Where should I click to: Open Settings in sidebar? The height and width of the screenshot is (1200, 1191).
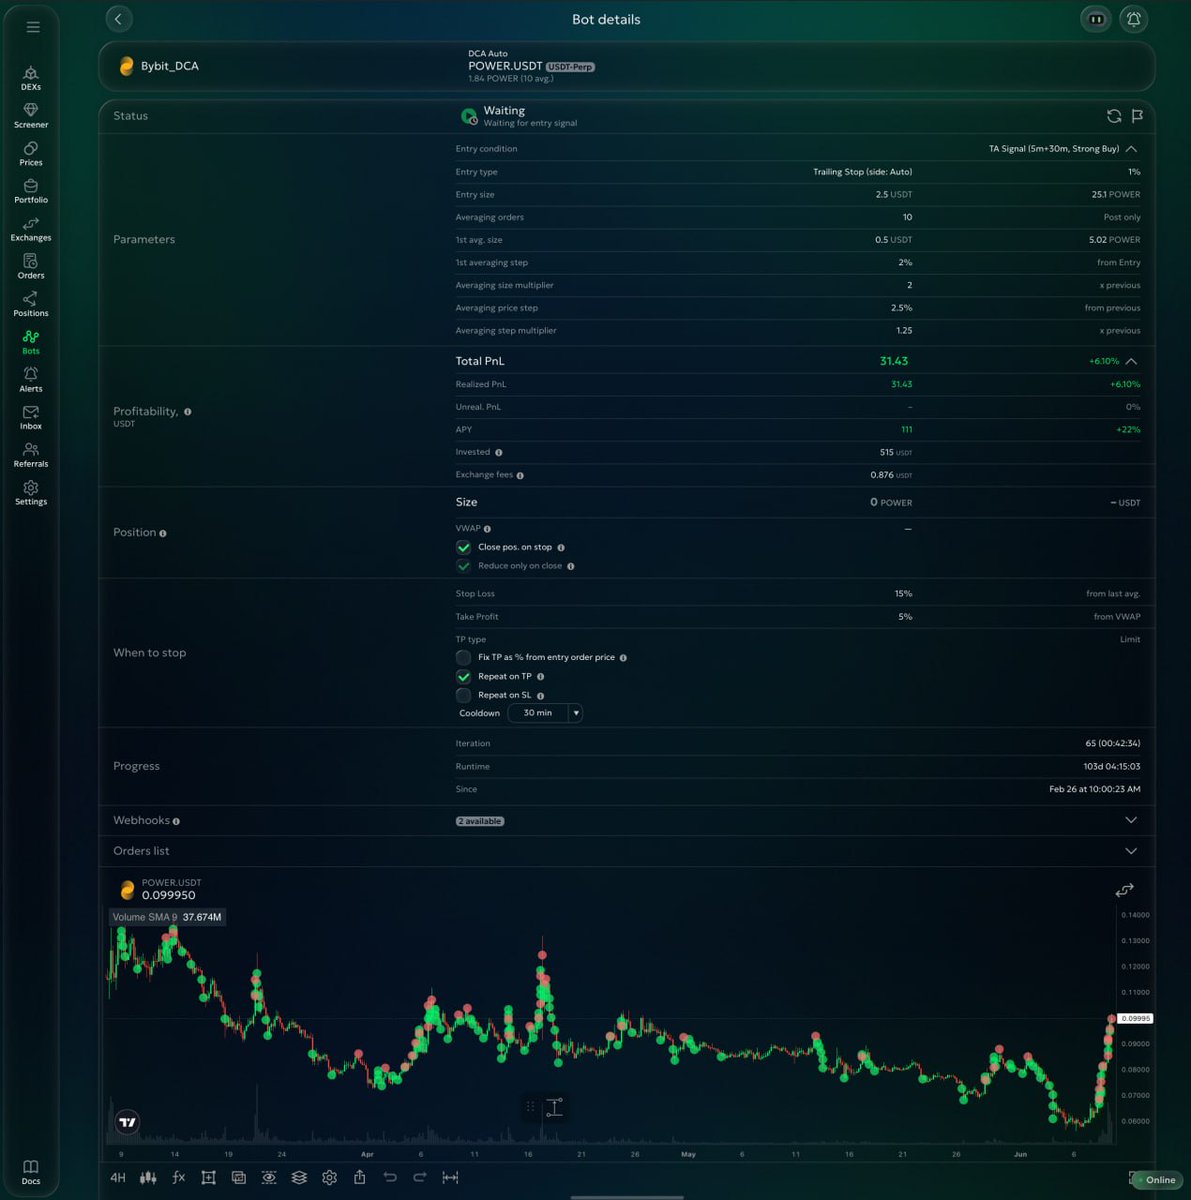[31, 492]
